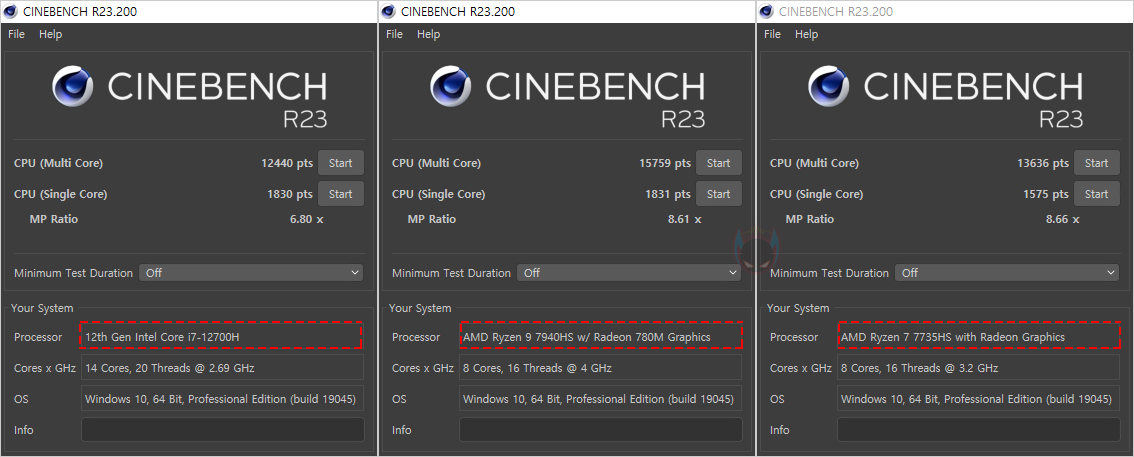The image size is (1134, 457).
Task: Start Multi Core test beside 15759 pts
Action: pos(719,163)
